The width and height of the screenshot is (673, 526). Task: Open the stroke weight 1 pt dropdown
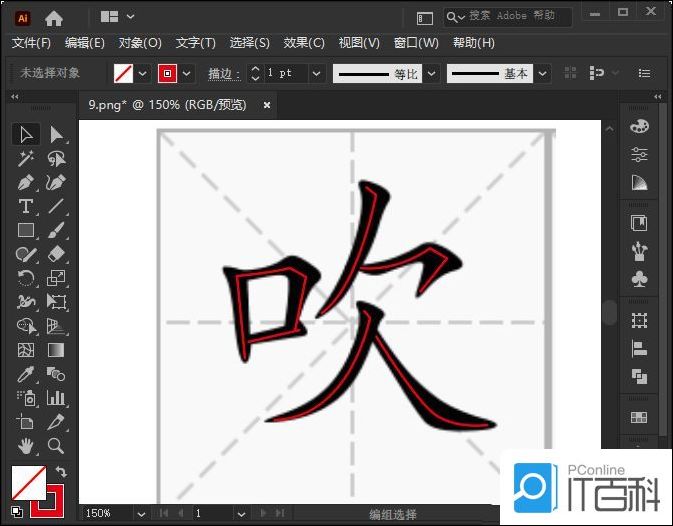click(316, 73)
